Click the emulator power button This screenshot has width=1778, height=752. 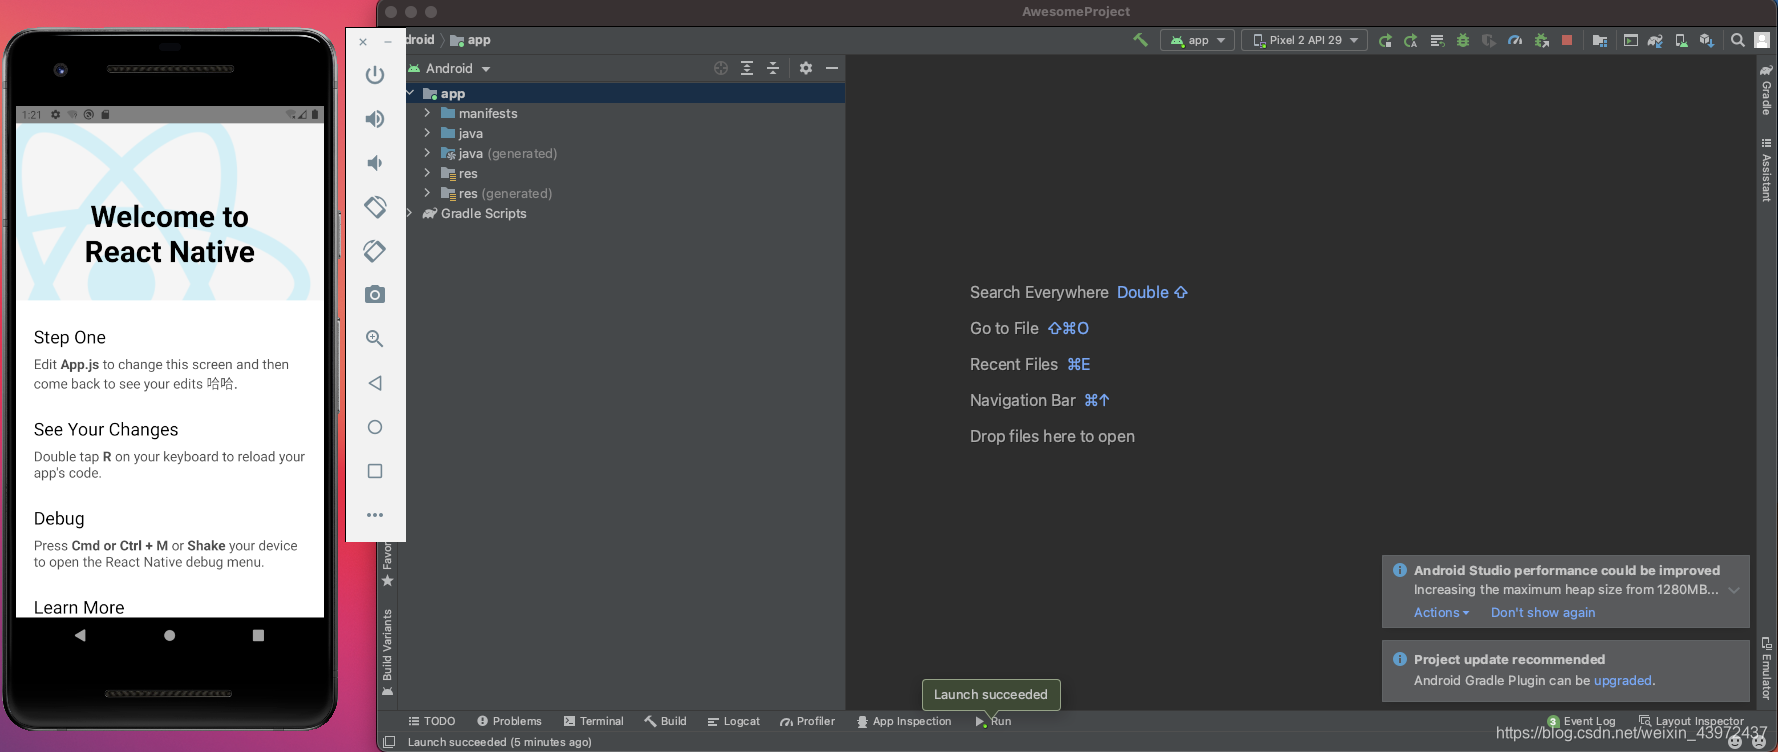tap(375, 75)
